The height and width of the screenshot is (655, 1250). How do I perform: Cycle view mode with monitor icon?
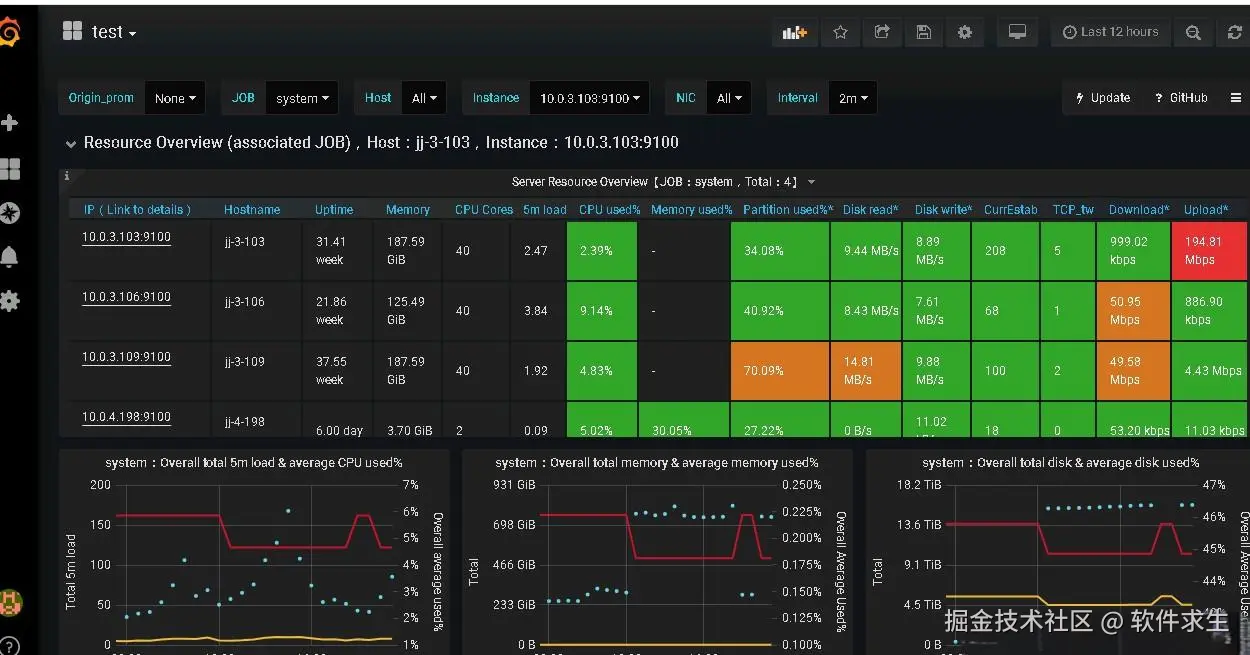pyautogui.click(x=1017, y=33)
